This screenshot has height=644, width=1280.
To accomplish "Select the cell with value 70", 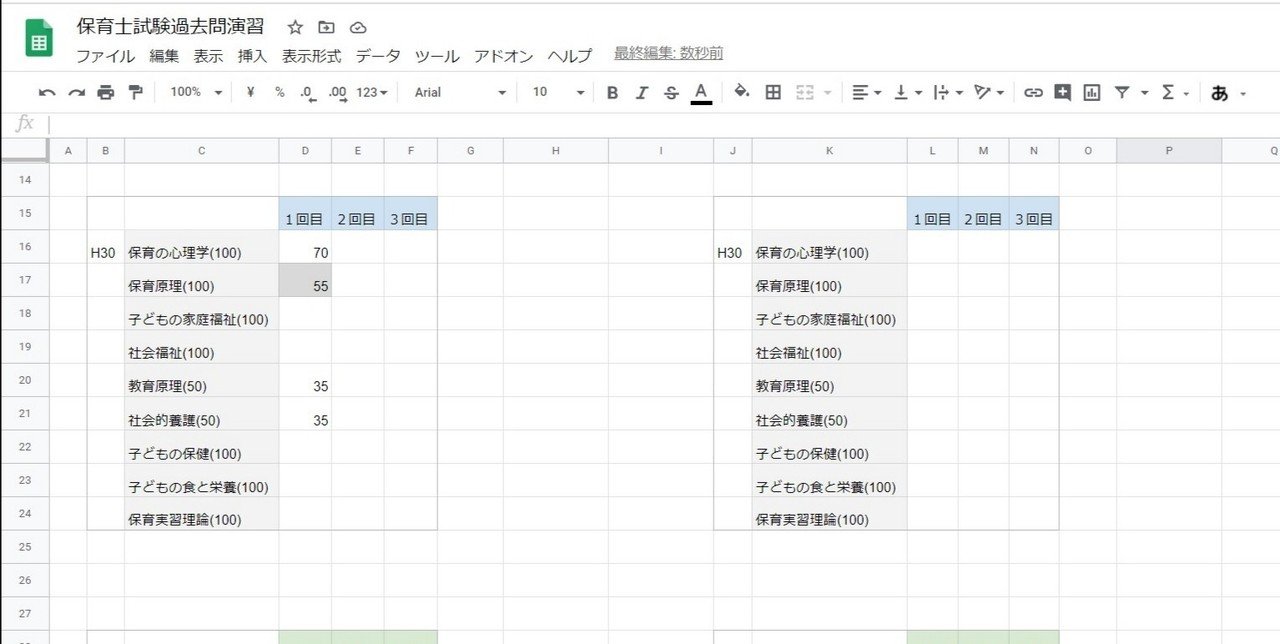I will click(x=305, y=247).
